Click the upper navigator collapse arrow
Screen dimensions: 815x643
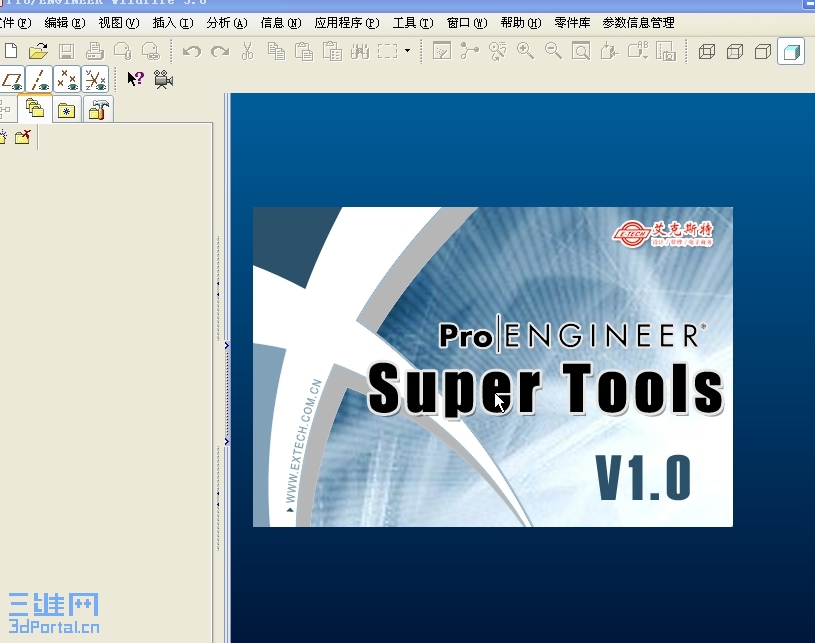point(227,346)
